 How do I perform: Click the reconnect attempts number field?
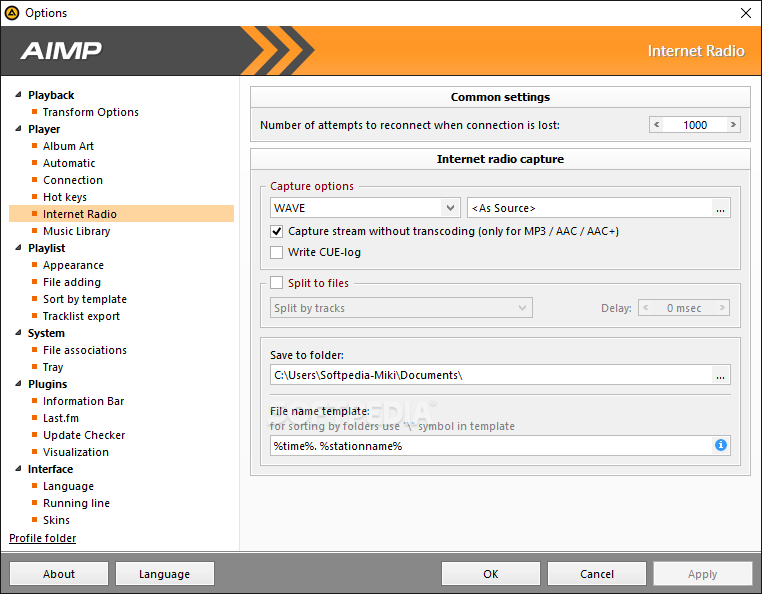(695, 125)
